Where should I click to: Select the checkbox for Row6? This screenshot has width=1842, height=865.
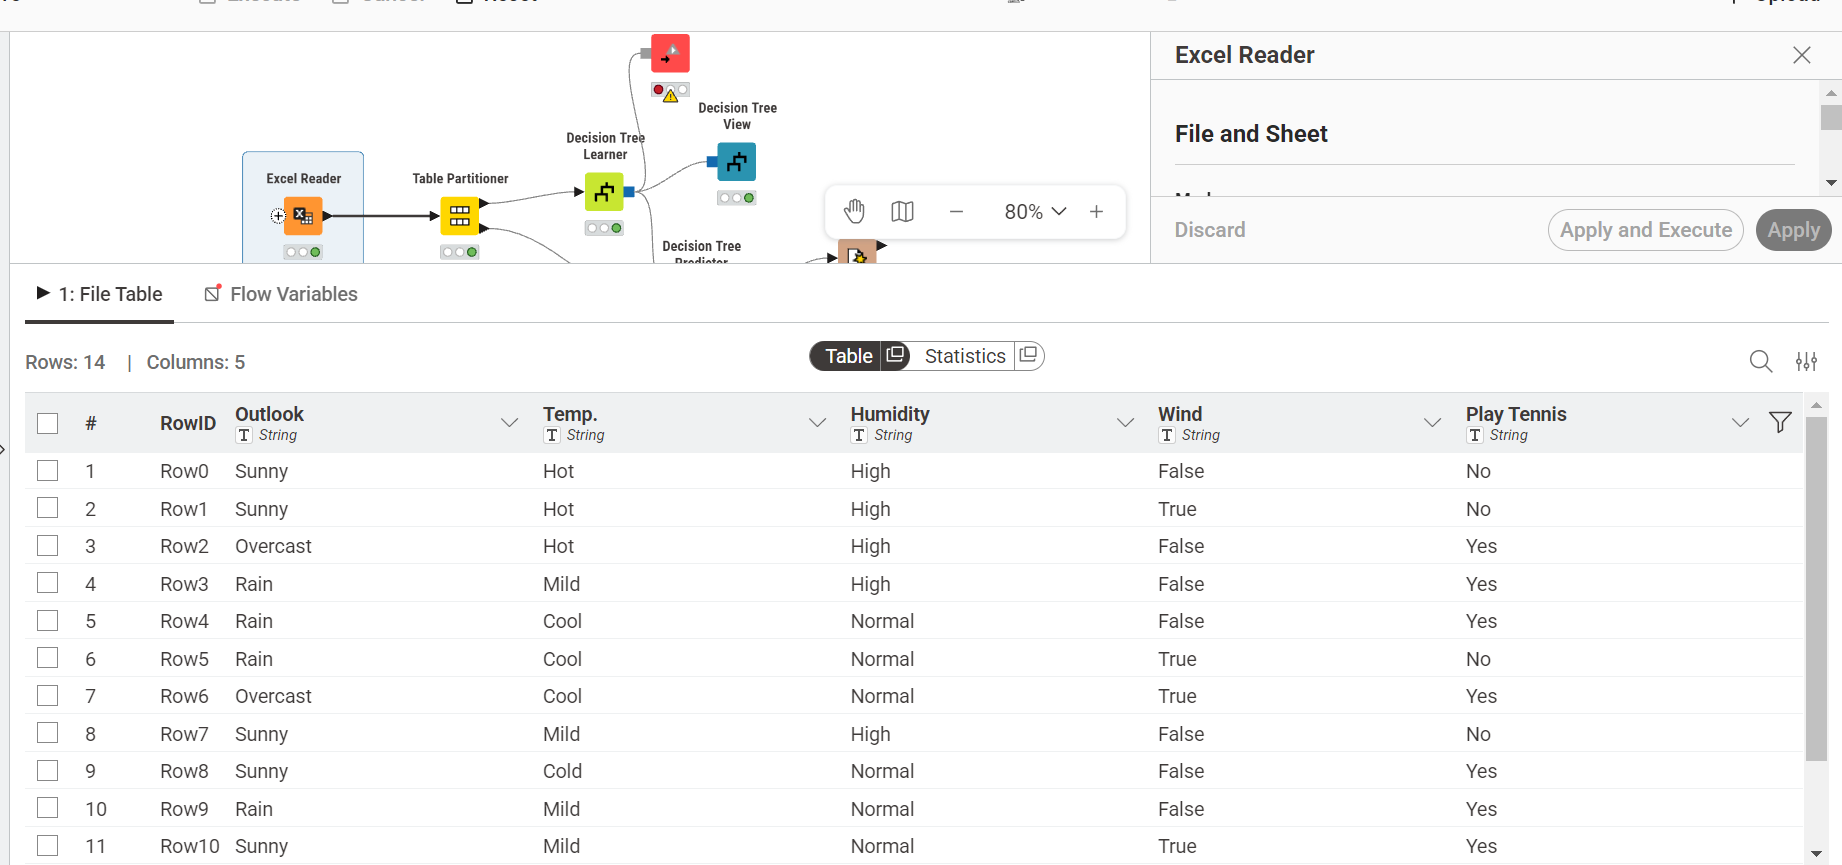click(48, 696)
